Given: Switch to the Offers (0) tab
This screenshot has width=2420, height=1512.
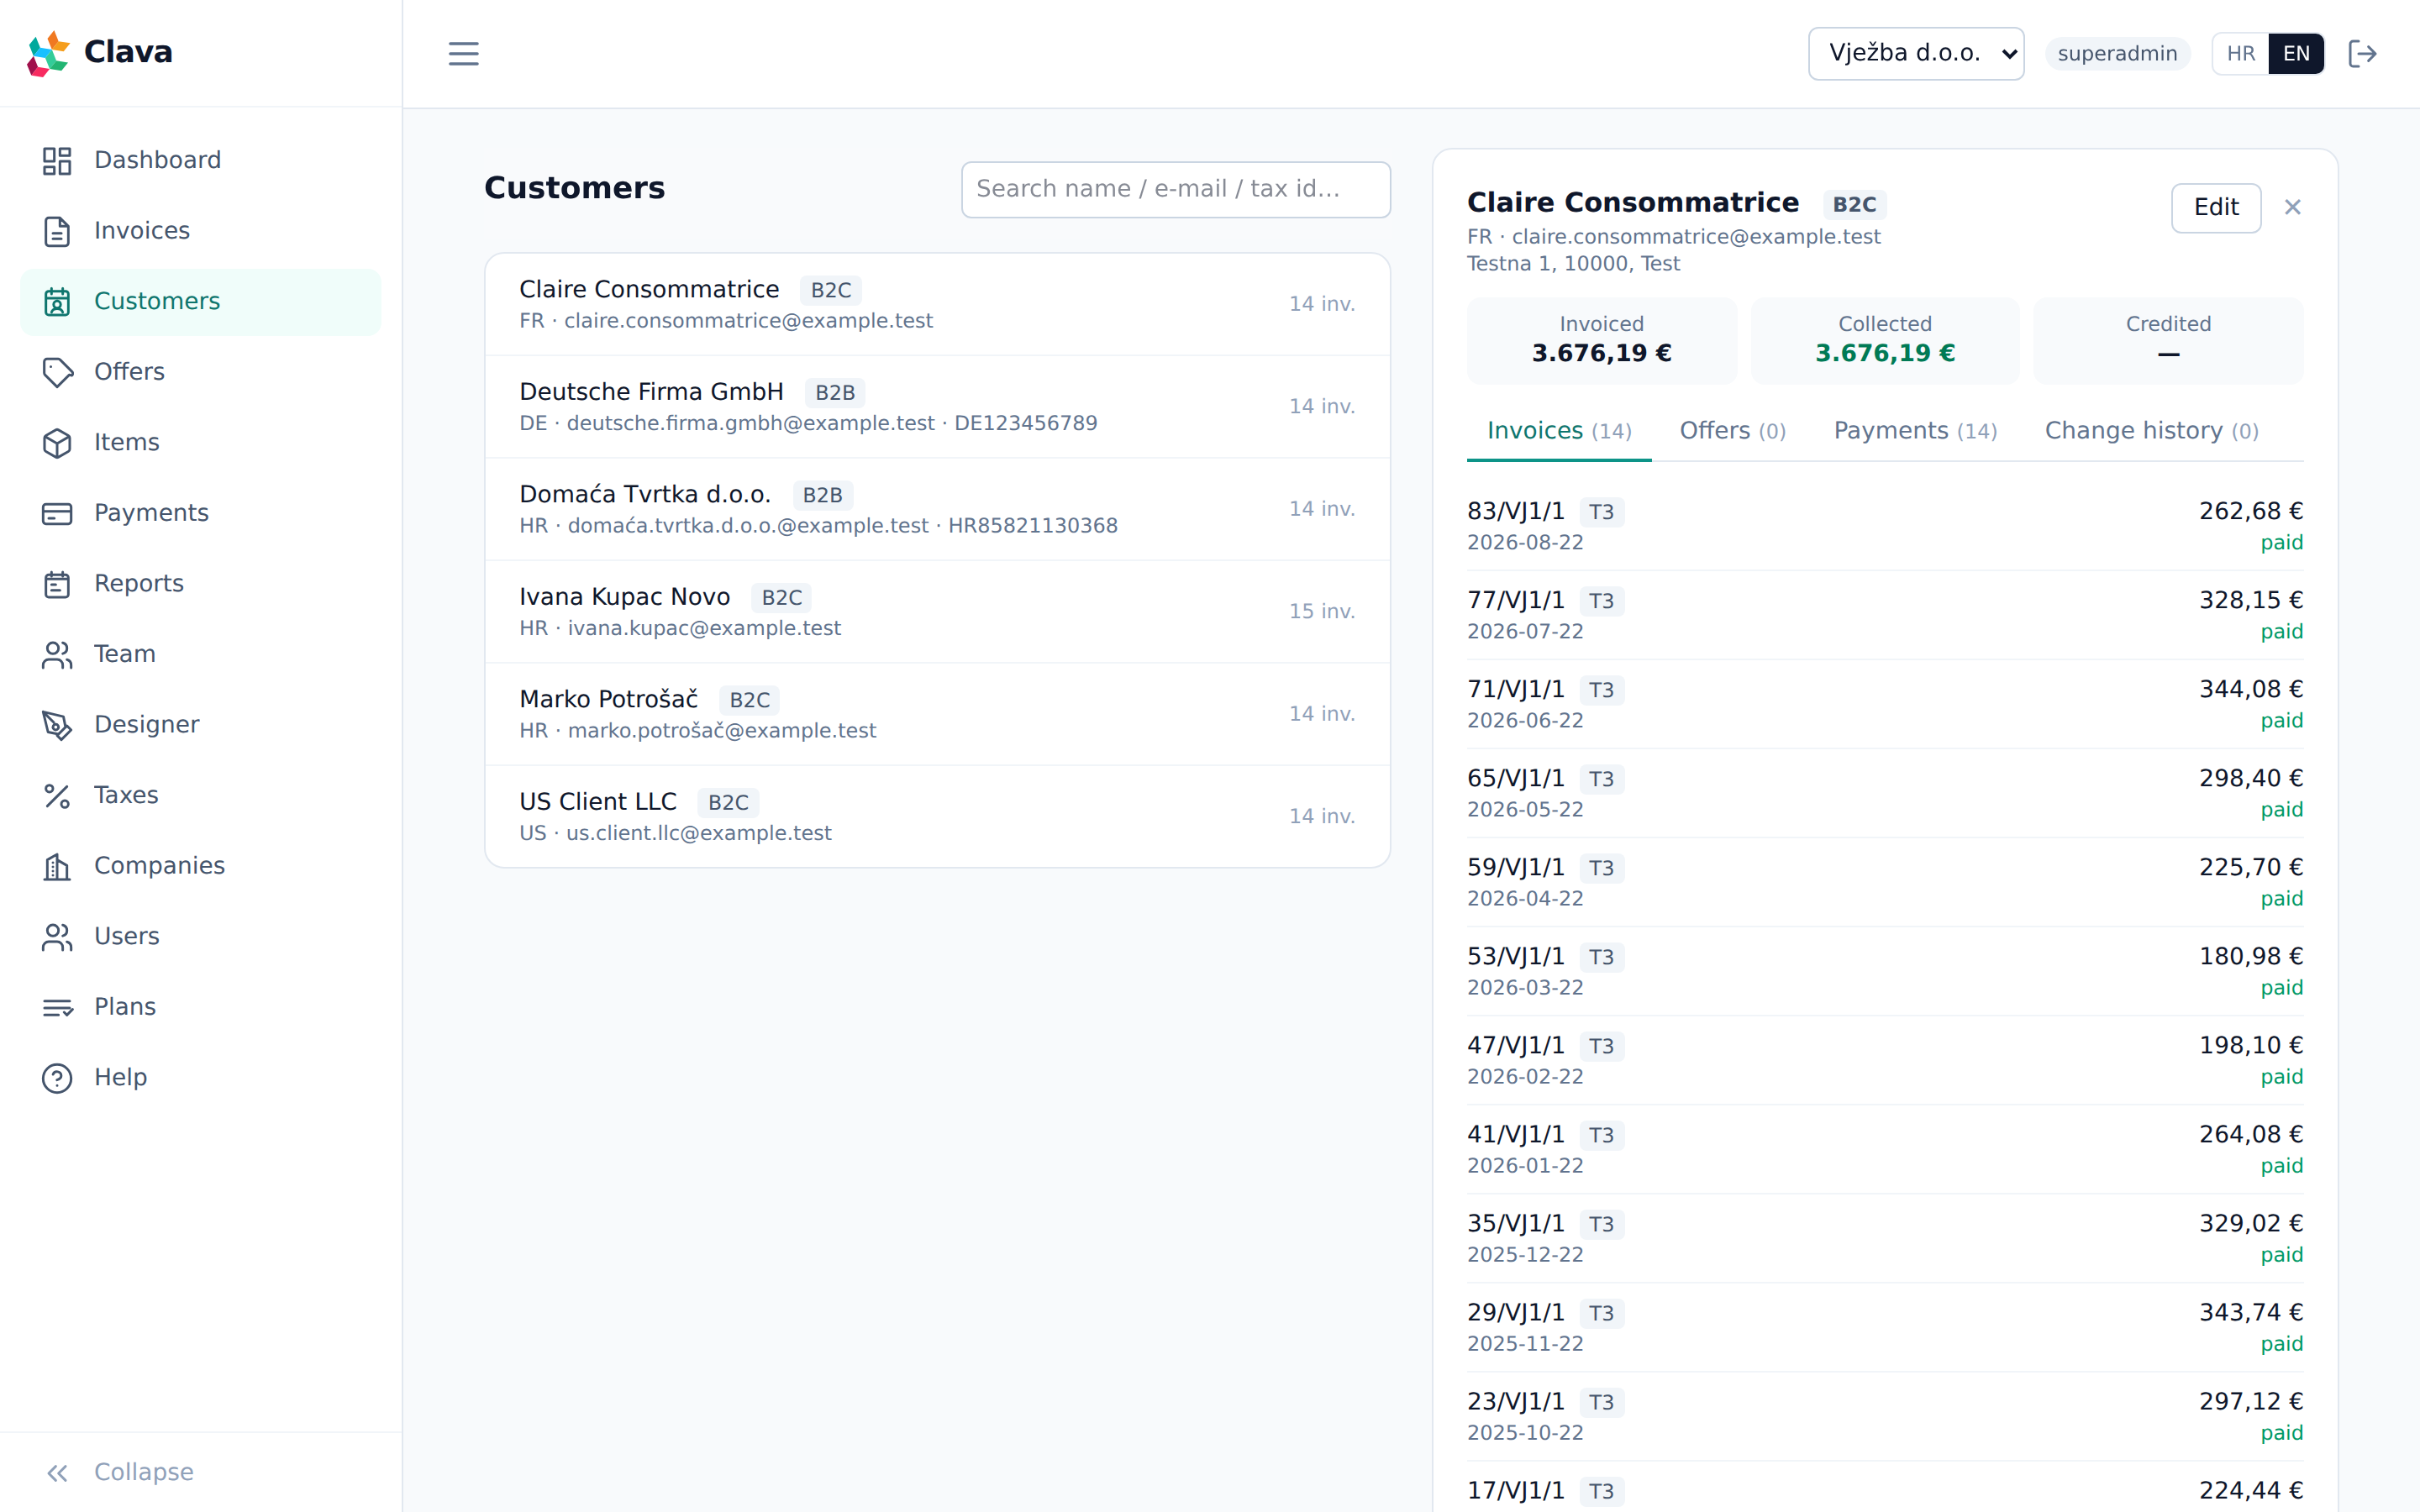Looking at the screenshot, I should (1732, 431).
